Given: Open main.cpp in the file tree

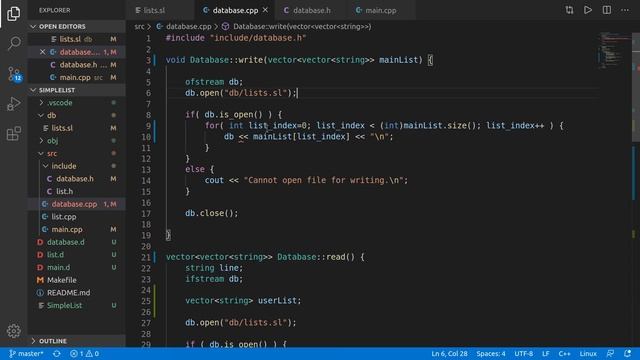Looking at the screenshot, I should 76,229.
